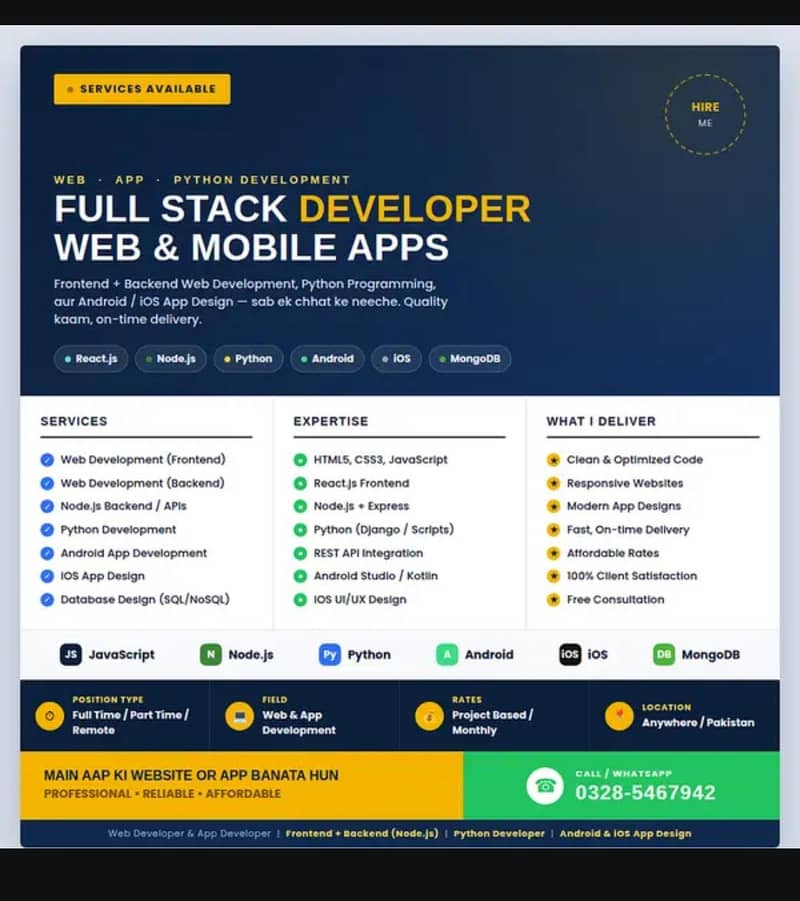Select the Android tag pill
The image size is (800, 901).
coord(327,359)
